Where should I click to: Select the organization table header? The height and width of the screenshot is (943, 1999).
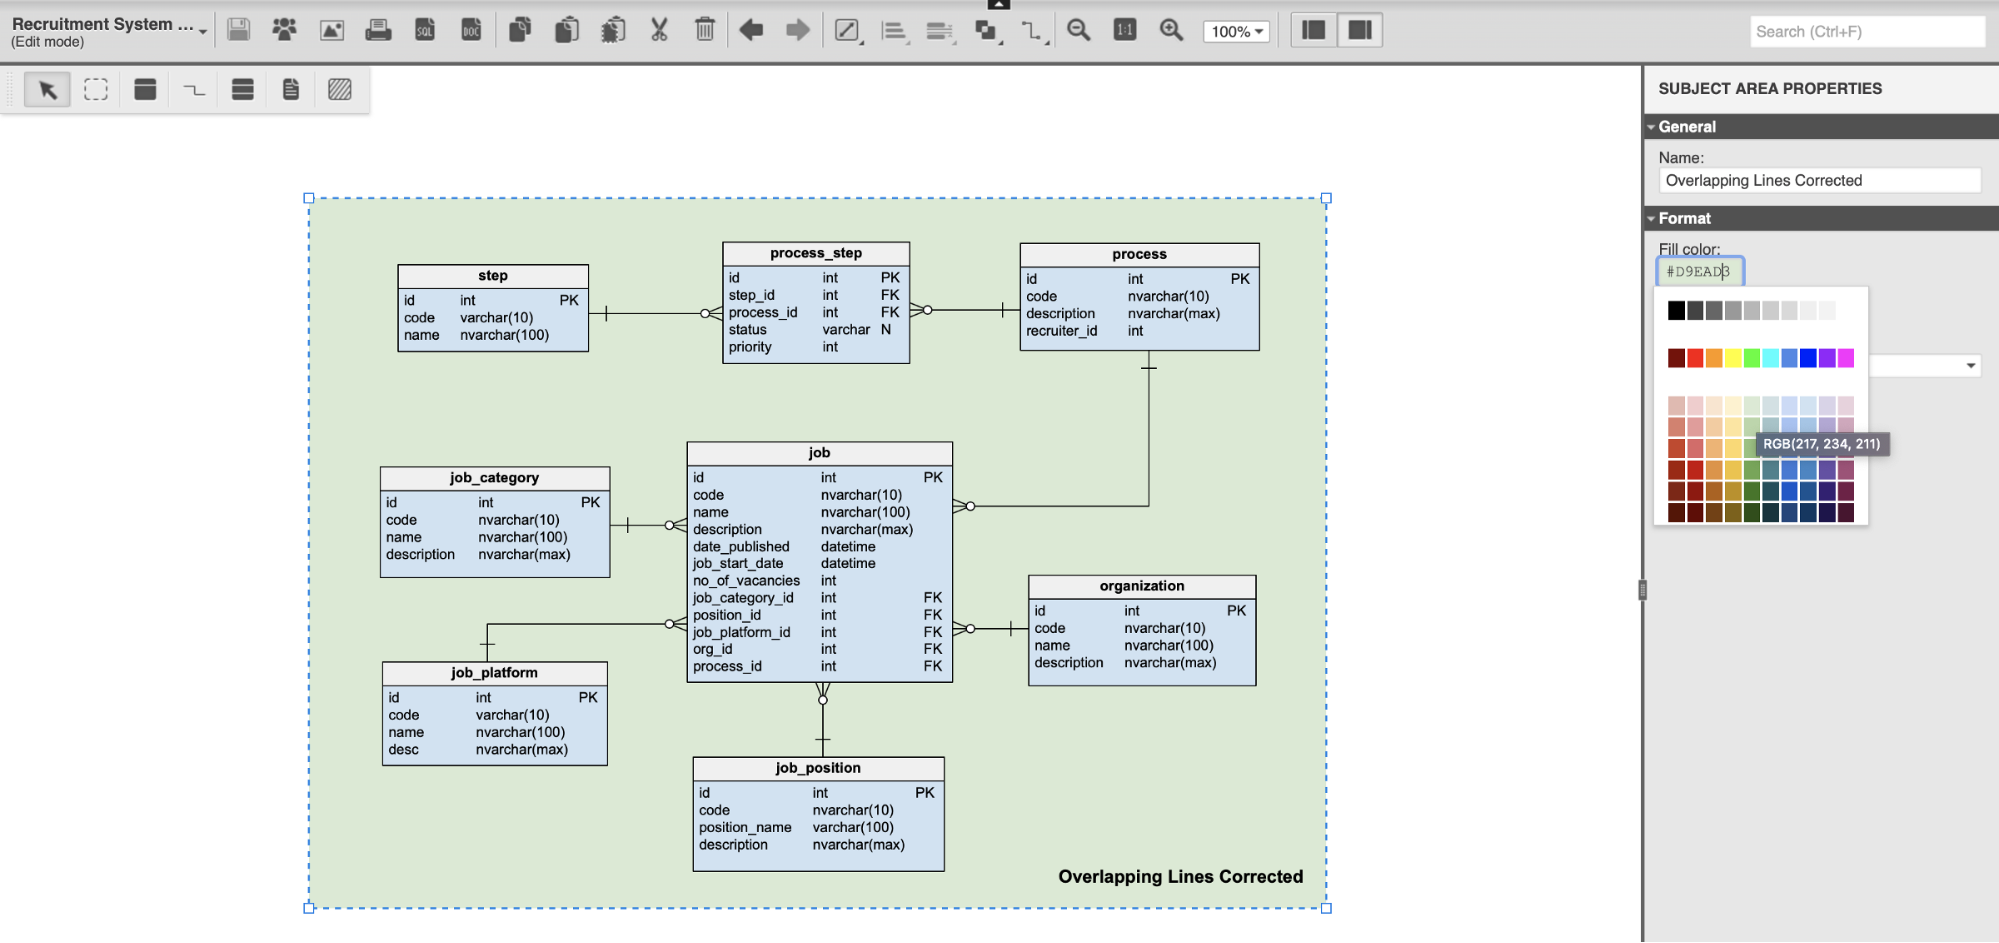(1142, 586)
